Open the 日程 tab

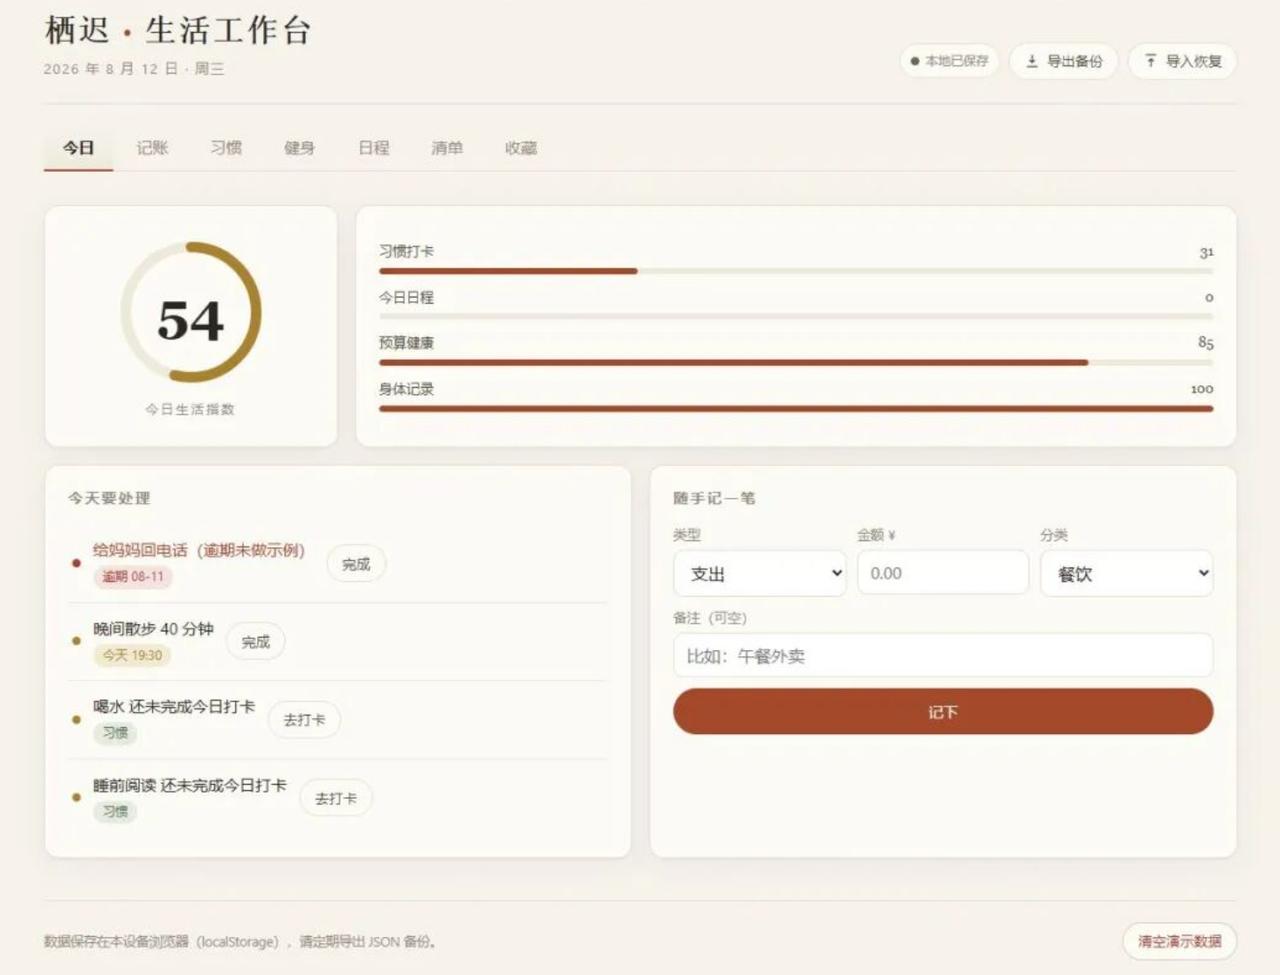pyautogui.click(x=373, y=148)
